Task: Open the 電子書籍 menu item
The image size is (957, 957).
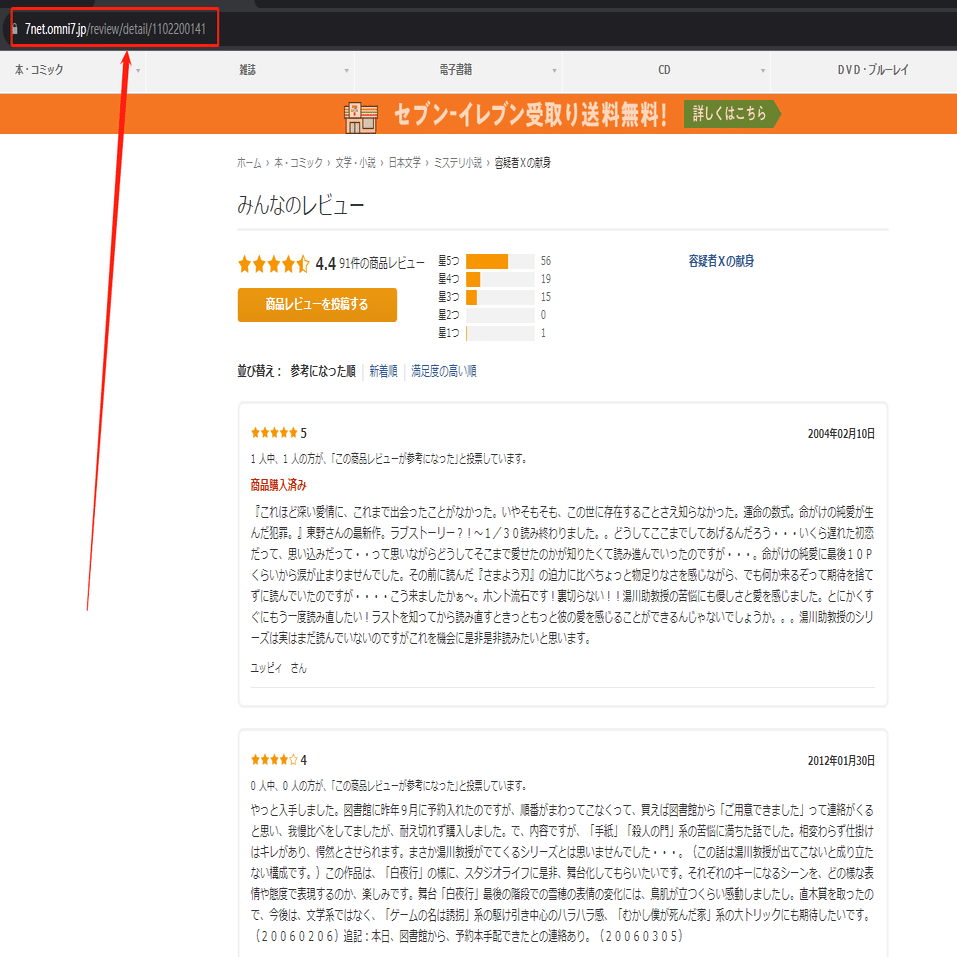Action: click(x=456, y=70)
